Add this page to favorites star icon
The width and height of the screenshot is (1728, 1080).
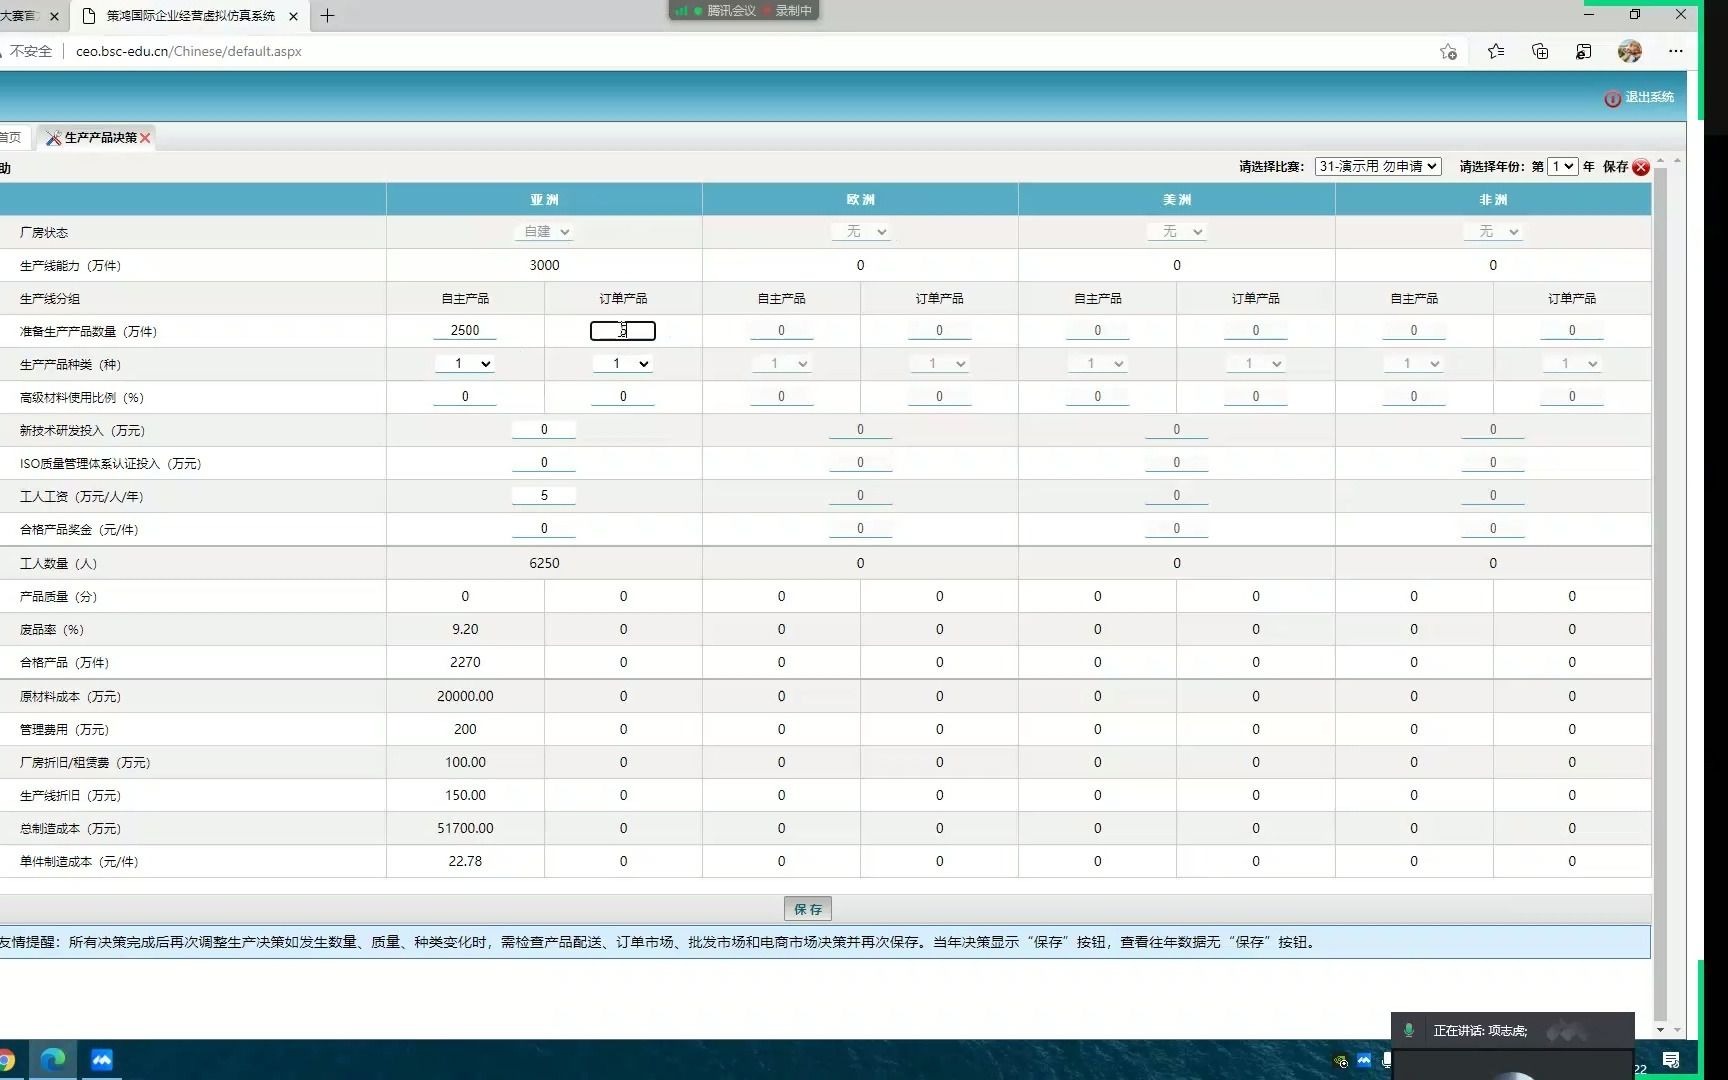(x=1448, y=52)
